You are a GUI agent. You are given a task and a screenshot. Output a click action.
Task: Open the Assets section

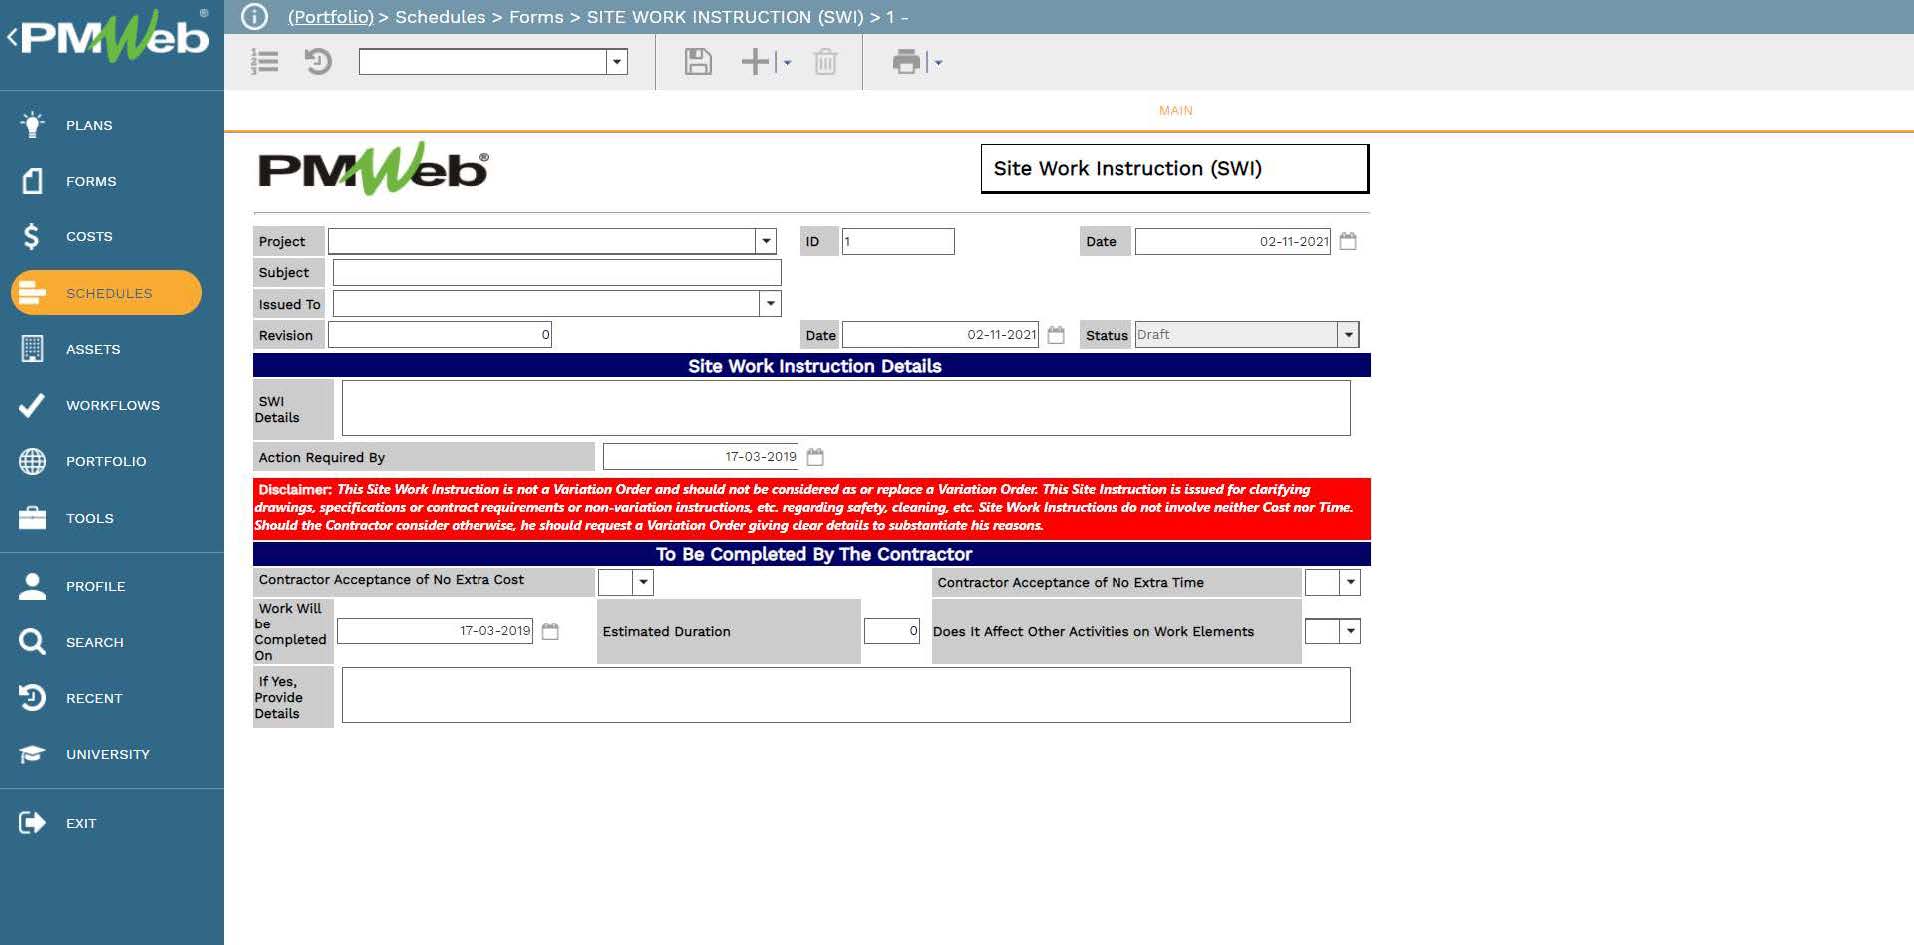click(92, 349)
